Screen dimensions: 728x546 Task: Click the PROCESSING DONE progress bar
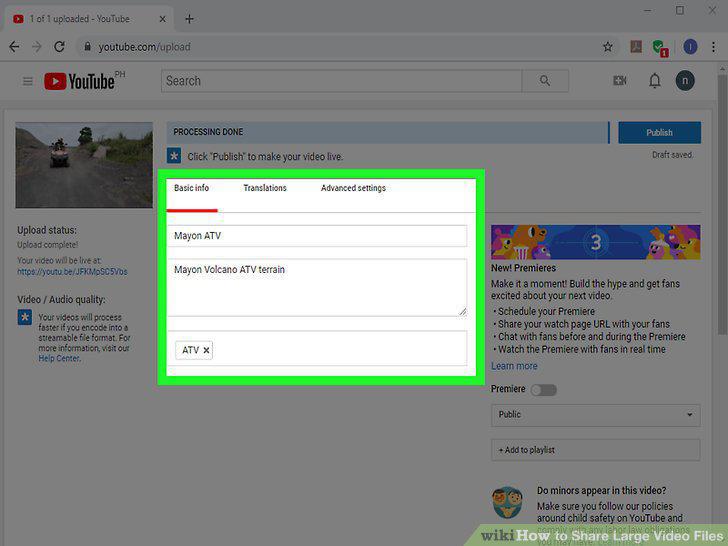[388, 132]
